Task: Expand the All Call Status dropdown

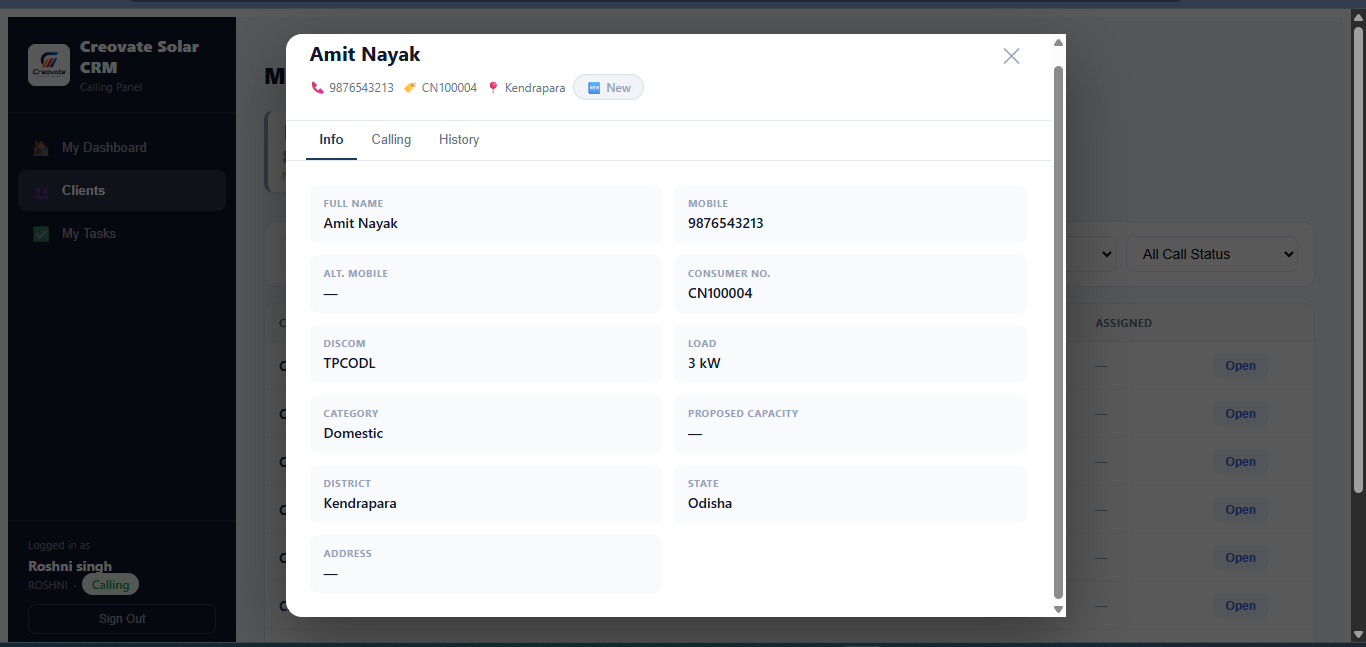Action: pos(1212,254)
